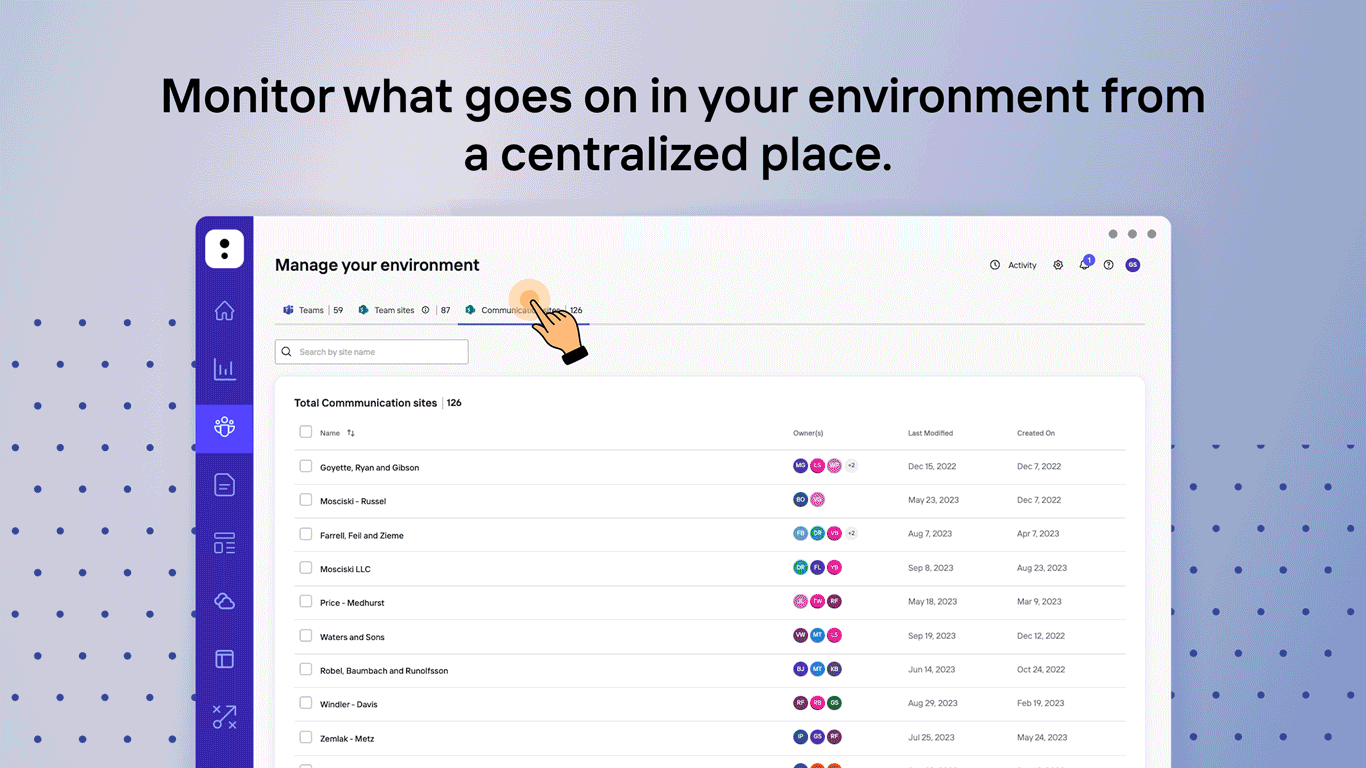This screenshot has width=1366, height=768.
Task: Open the Analytics chart icon in the sidebar
Action: [x=224, y=369]
